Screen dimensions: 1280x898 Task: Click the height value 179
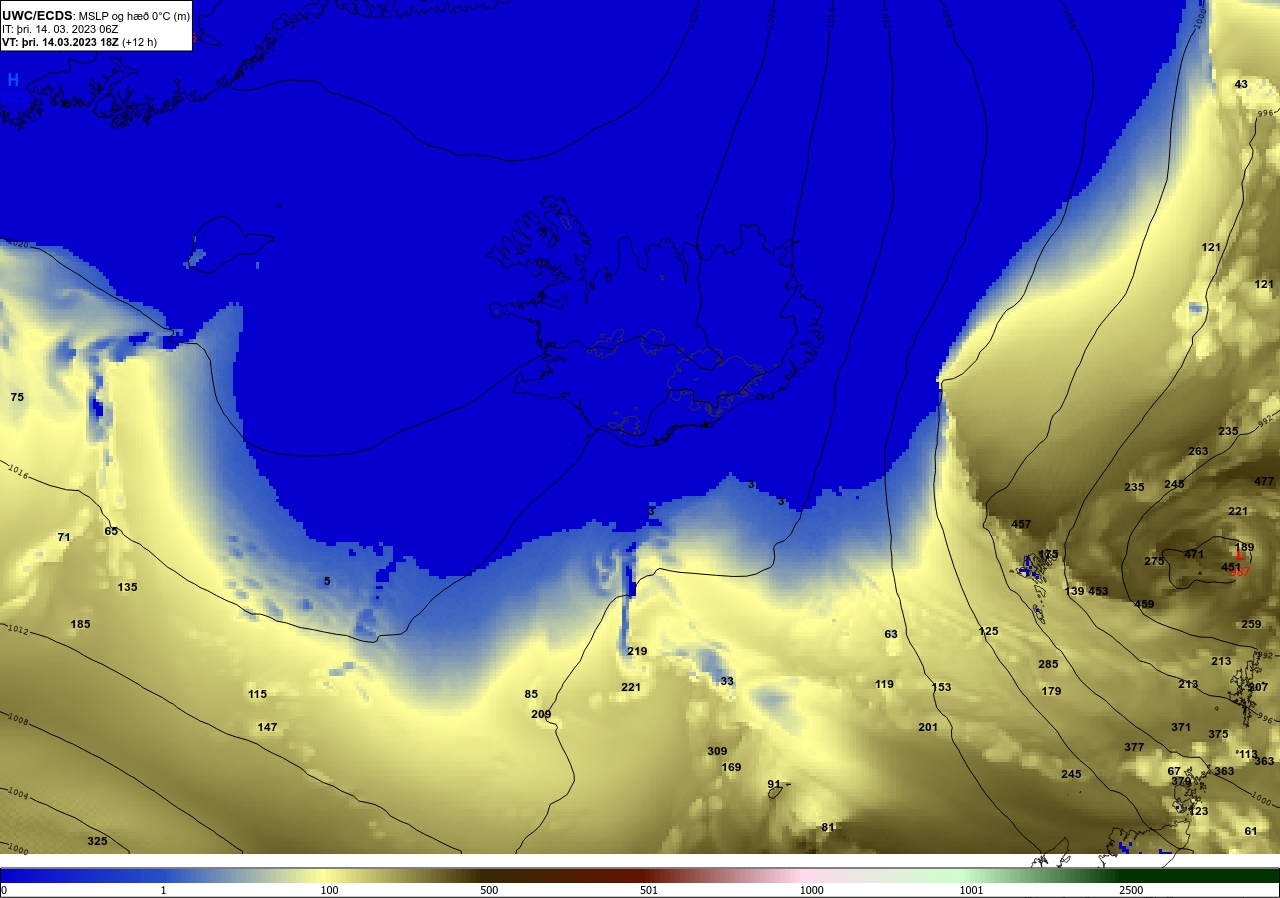pyautogui.click(x=1051, y=691)
